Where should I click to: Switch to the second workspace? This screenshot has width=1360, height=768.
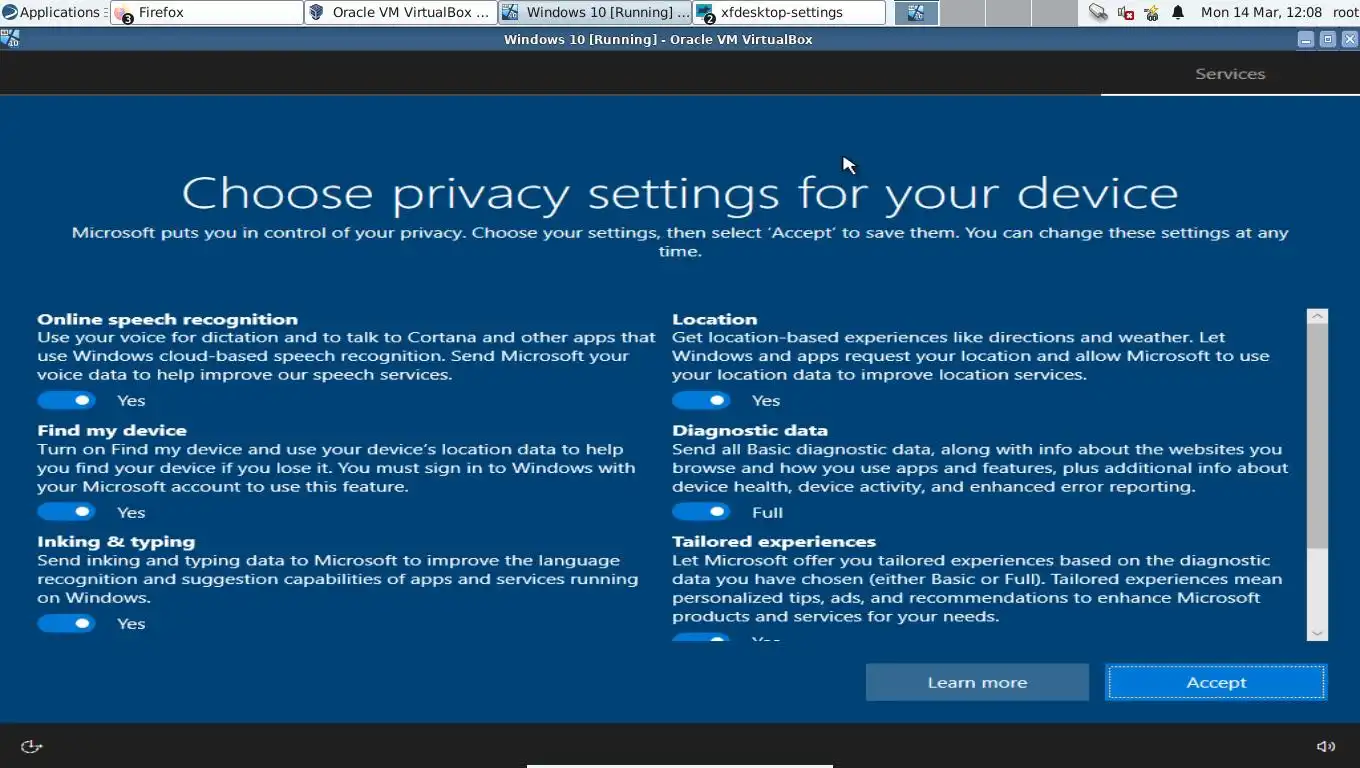click(x=963, y=12)
